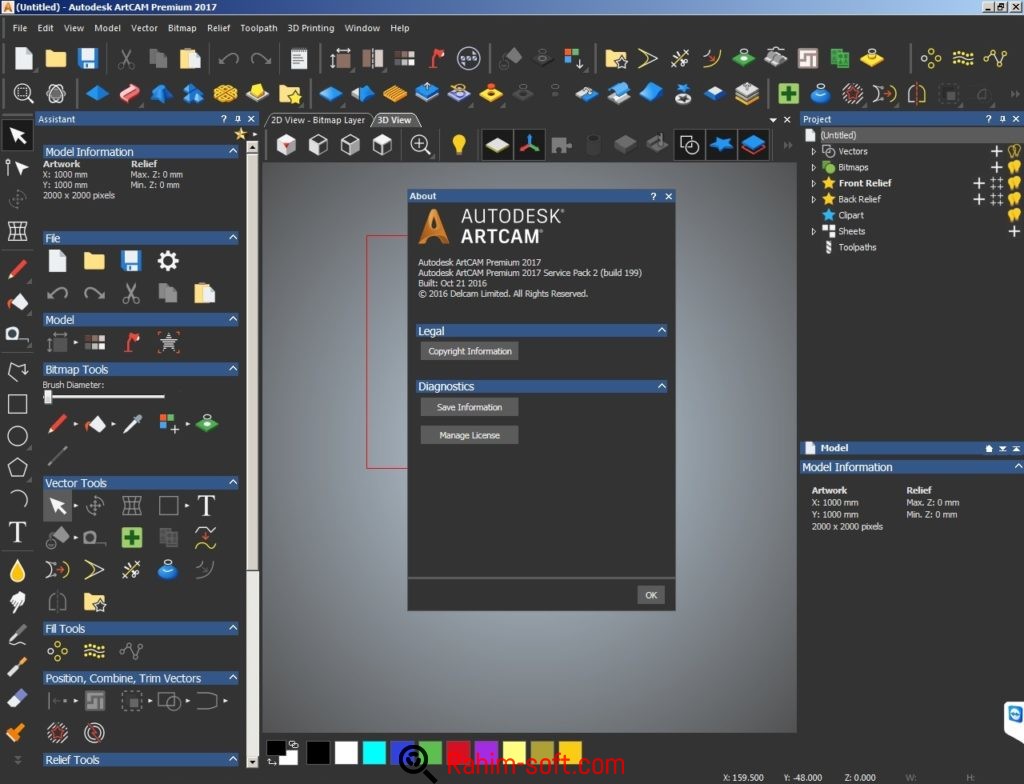1024x784 pixels.
Task: Click the zoom magnifier in the view toolbar
Action: coord(421,145)
